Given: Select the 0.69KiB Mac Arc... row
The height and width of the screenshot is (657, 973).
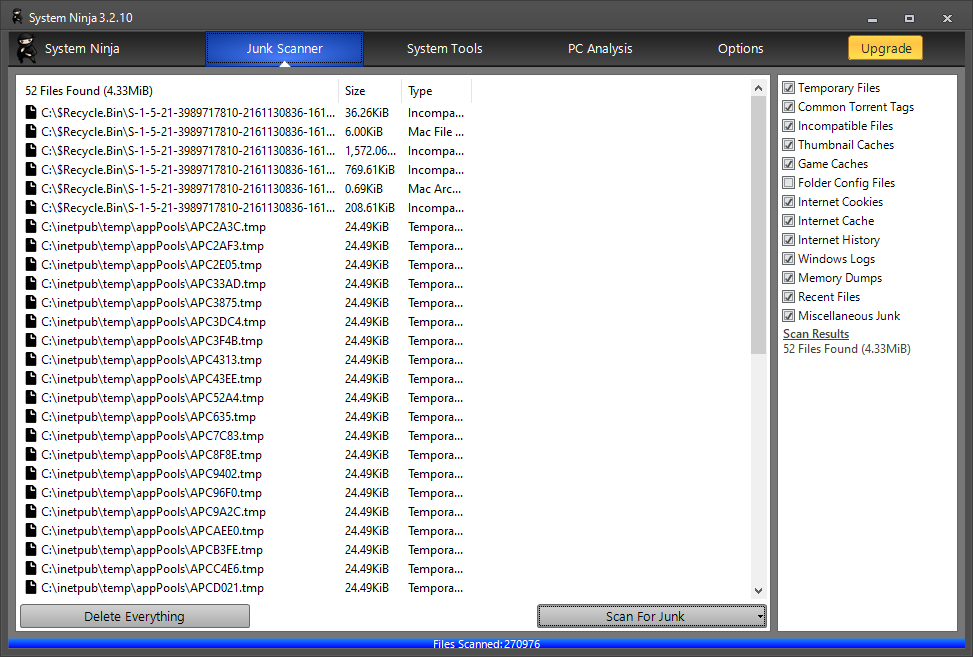Looking at the screenshot, I should 245,189.
